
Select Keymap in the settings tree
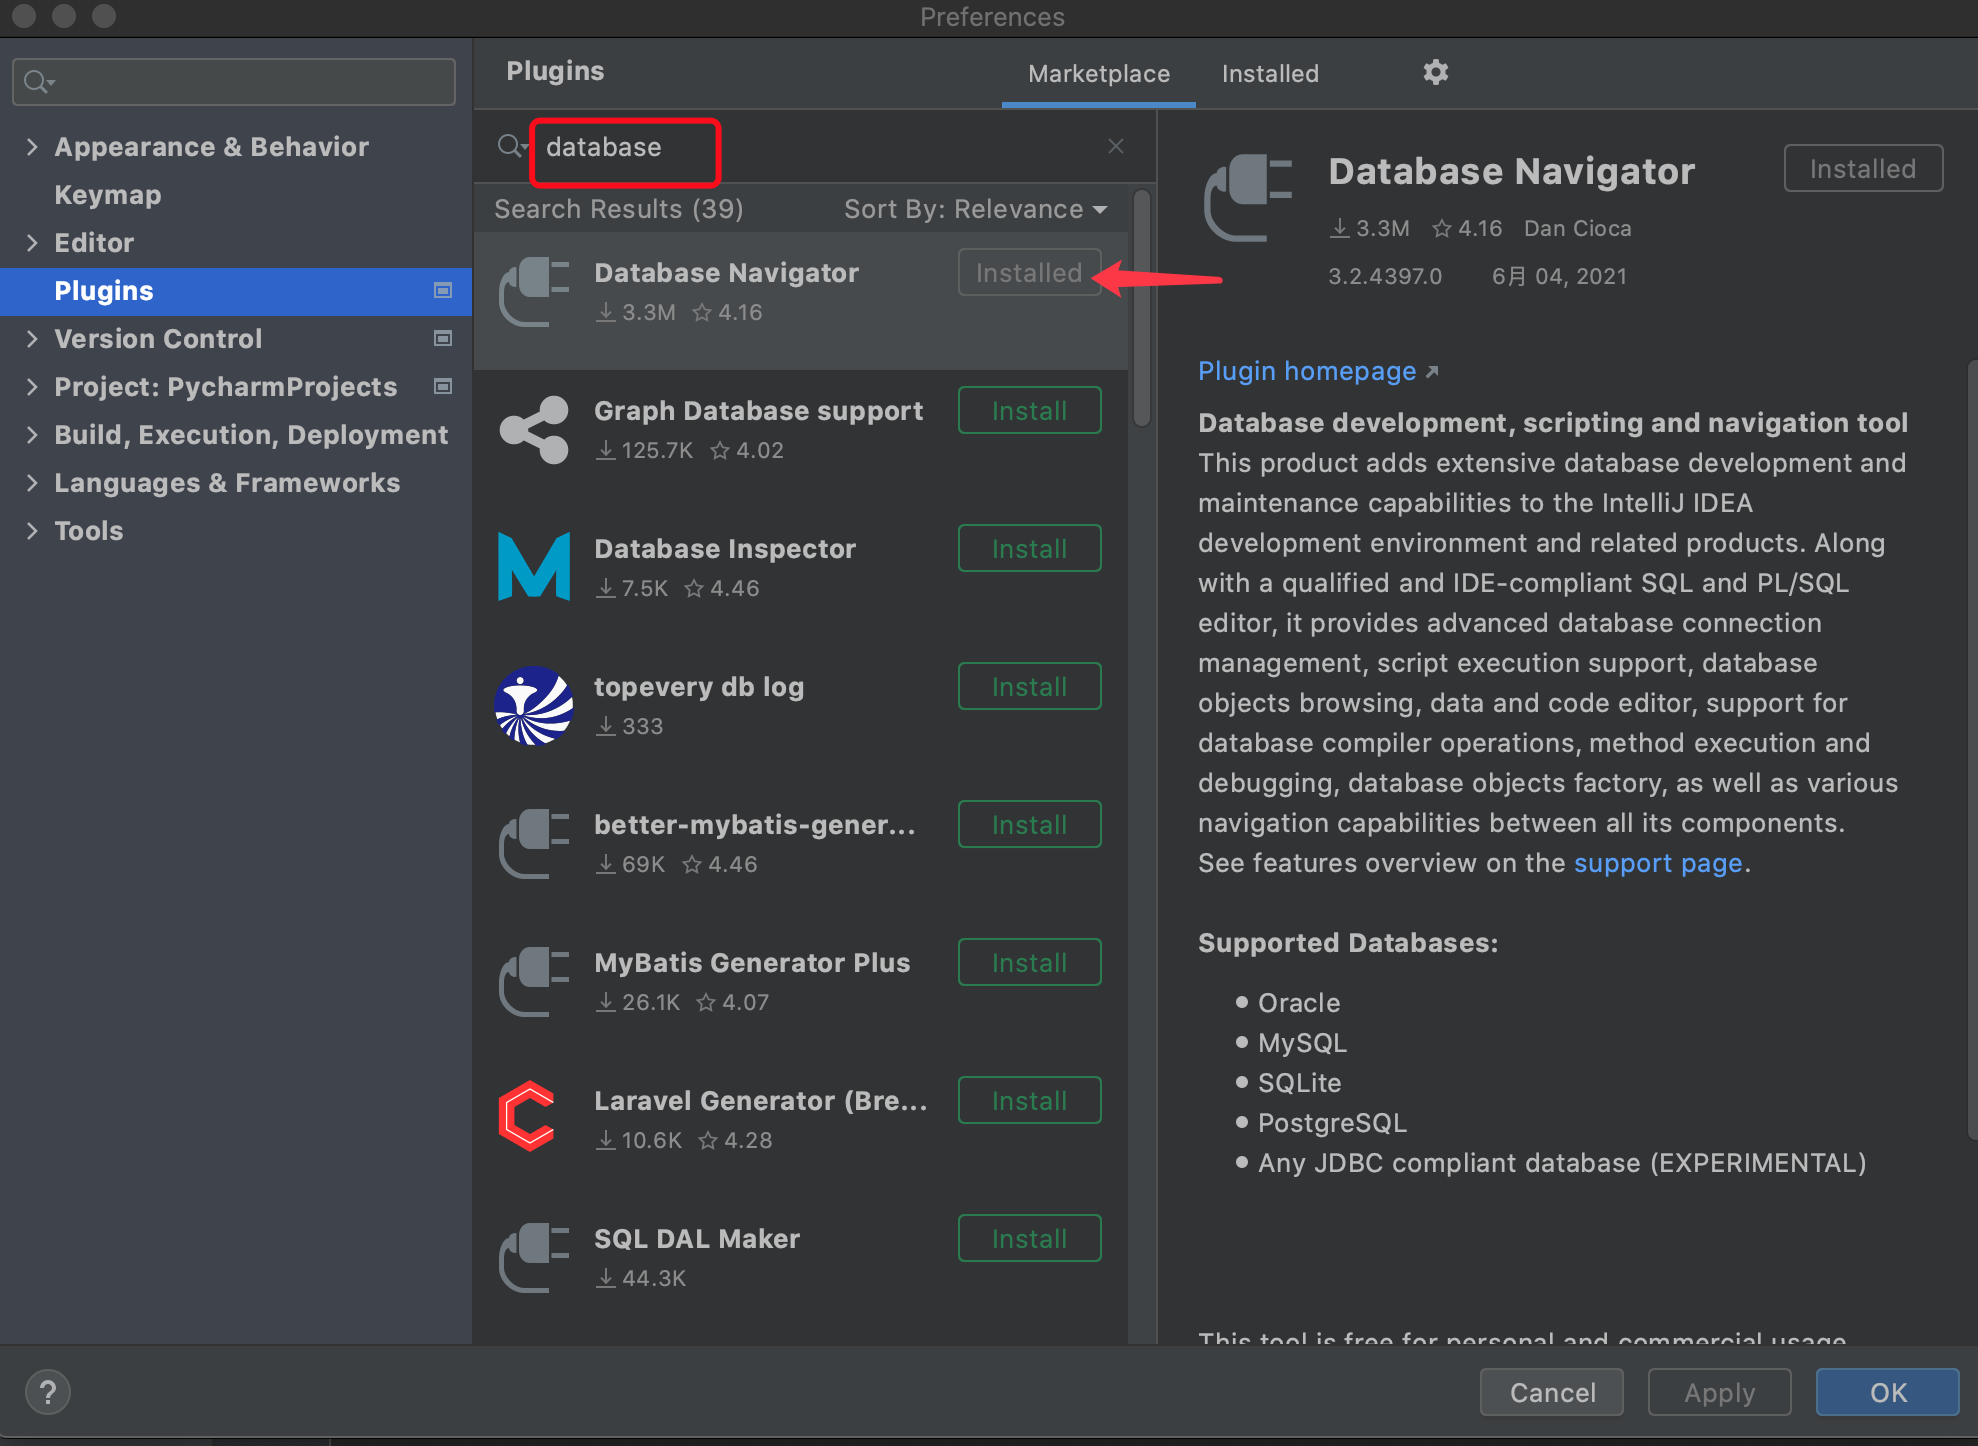pos(108,194)
